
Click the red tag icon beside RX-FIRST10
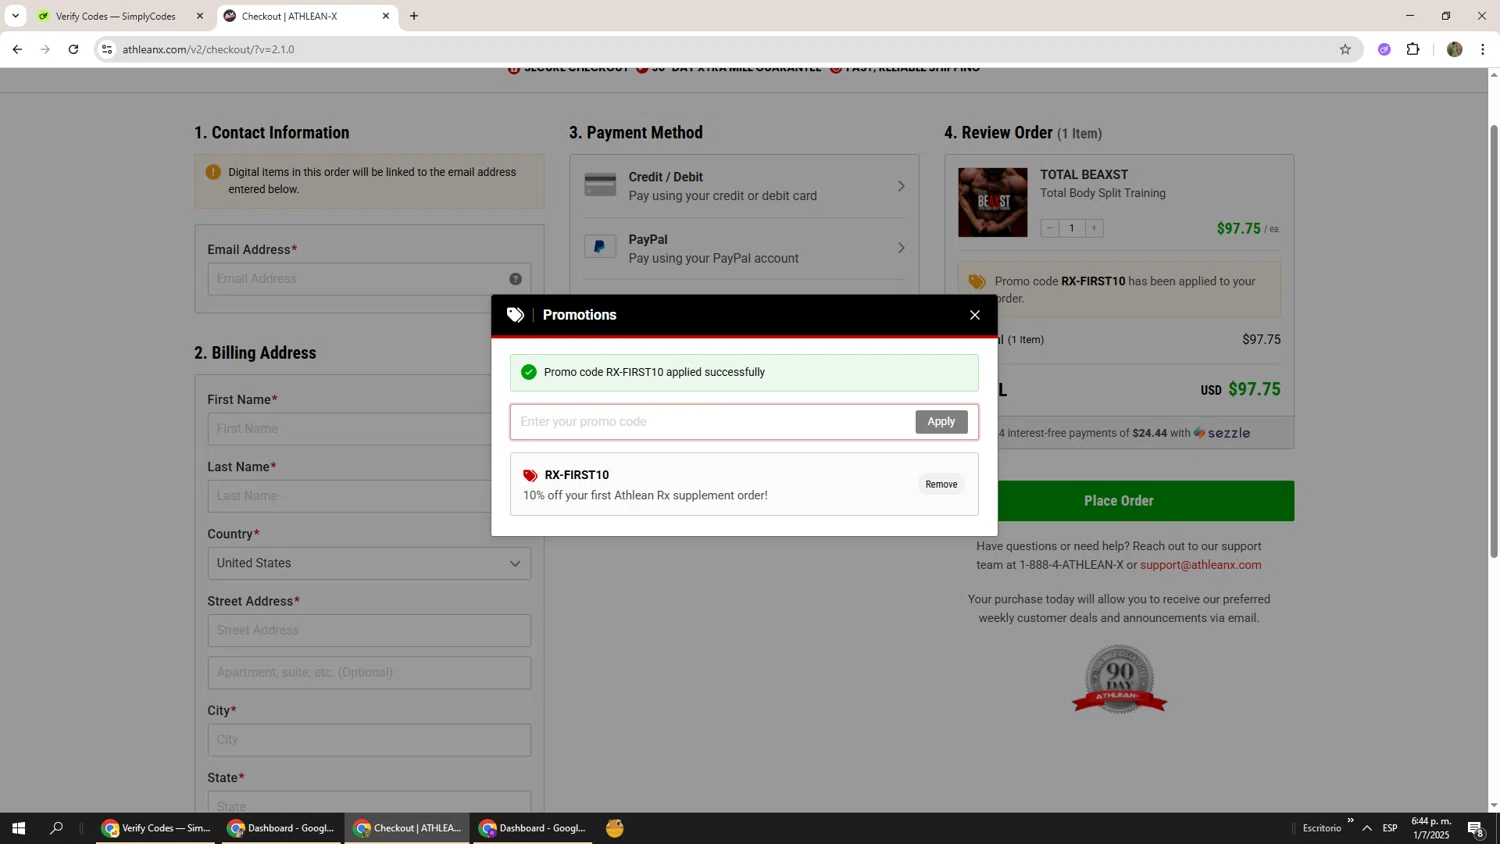pyautogui.click(x=530, y=476)
